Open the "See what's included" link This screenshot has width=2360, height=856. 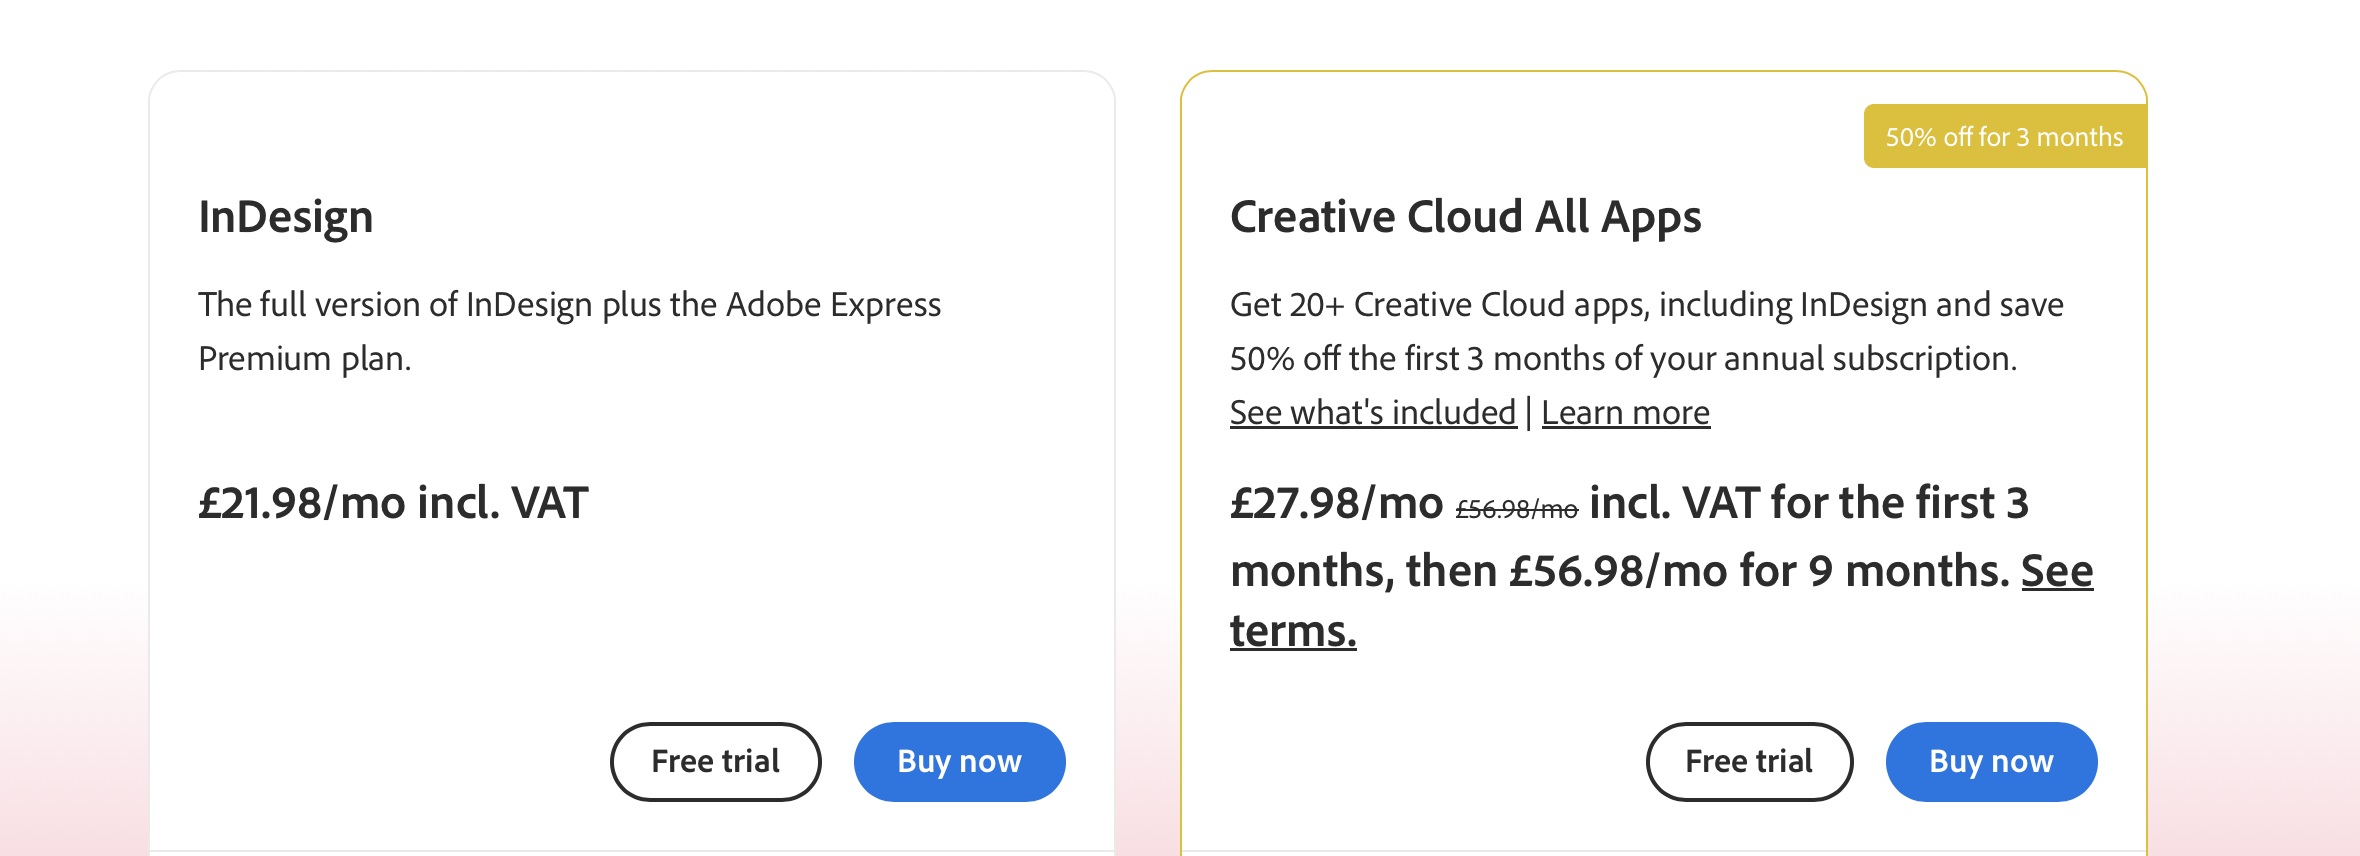coord(1373,413)
